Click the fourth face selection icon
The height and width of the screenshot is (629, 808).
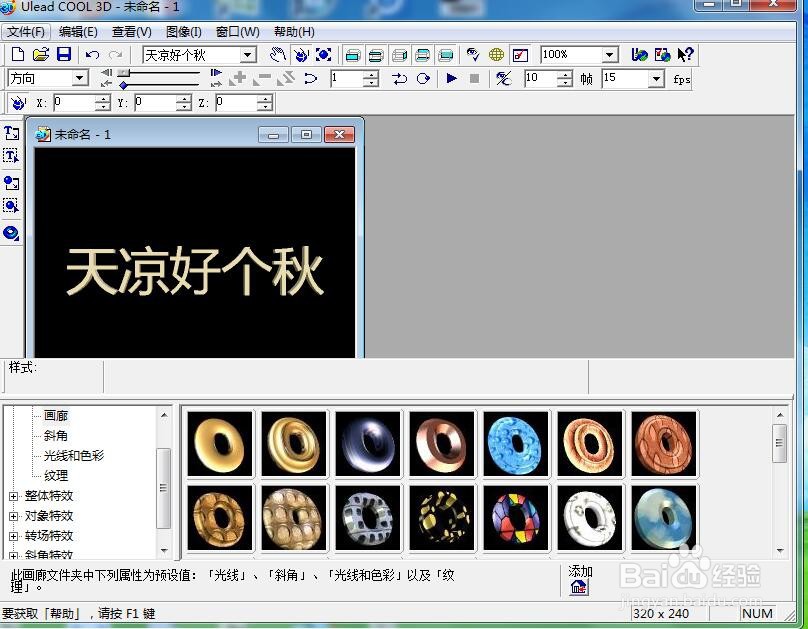tap(423, 55)
